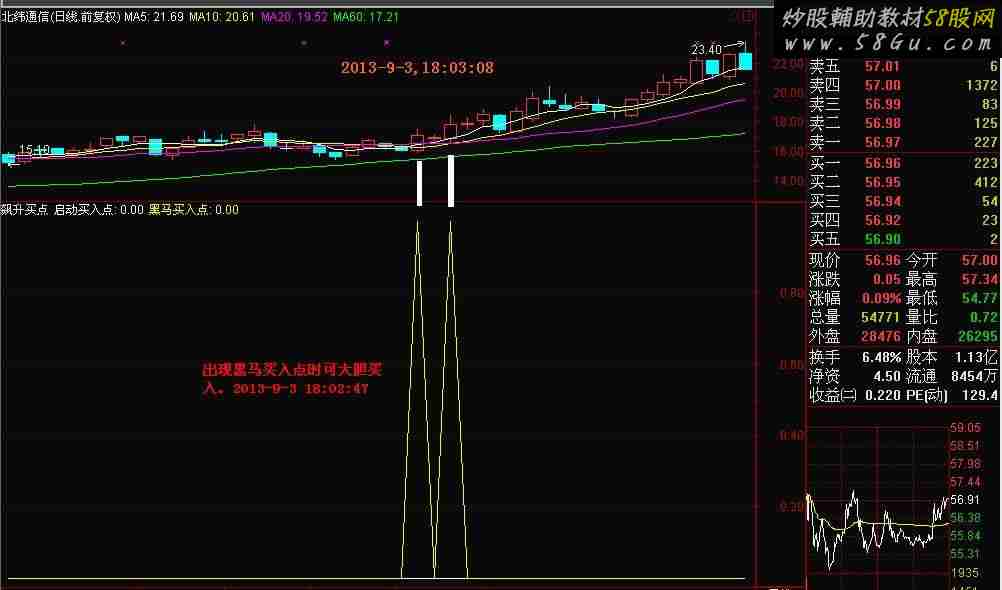The image size is (1002, 590).
Task: Click the 57.98 intraday price label
Action: point(965,463)
